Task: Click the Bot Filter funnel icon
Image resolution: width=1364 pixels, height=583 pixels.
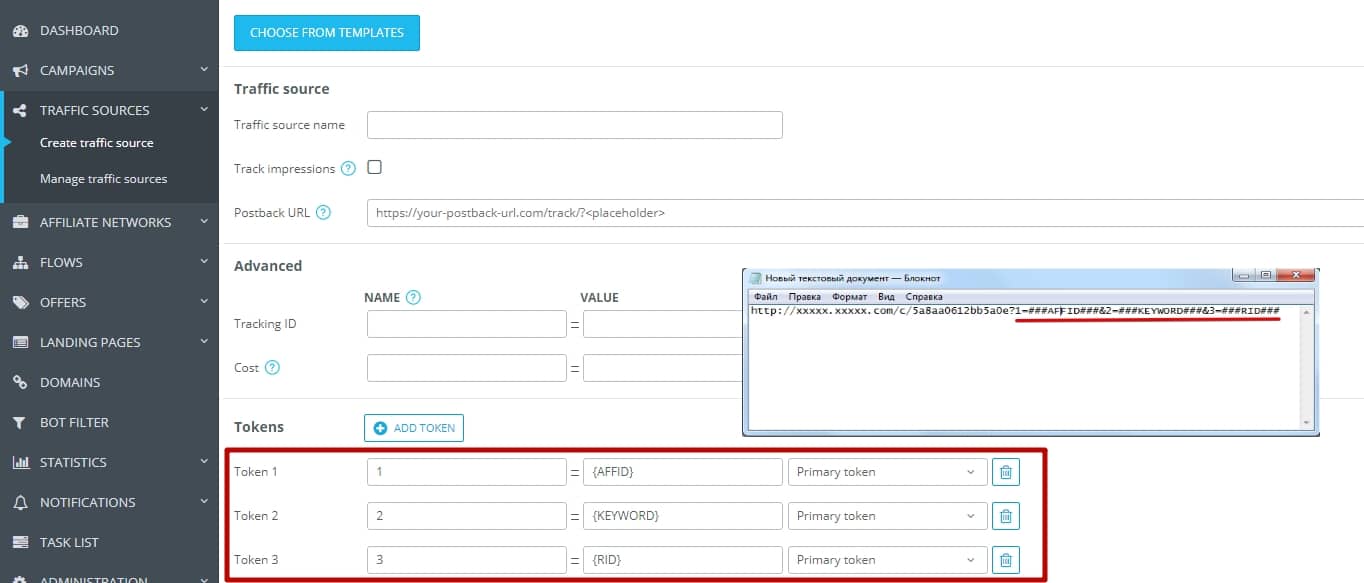Action: coord(19,423)
